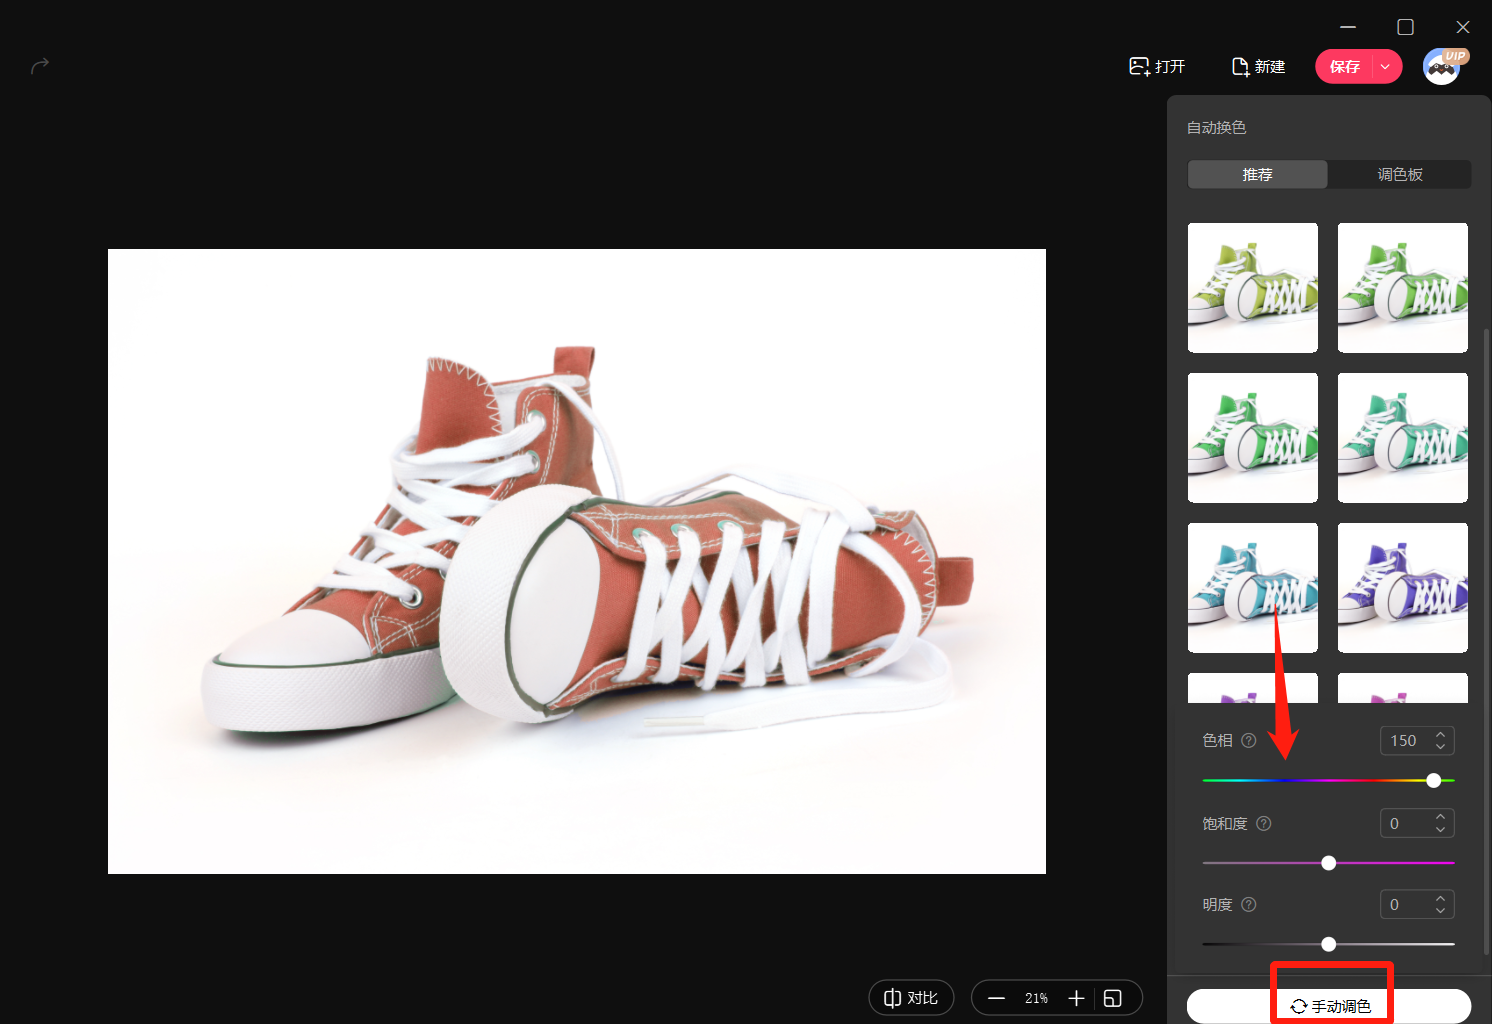Click the redo arrow icon
The image size is (1492, 1024).
[x=40, y=66]
